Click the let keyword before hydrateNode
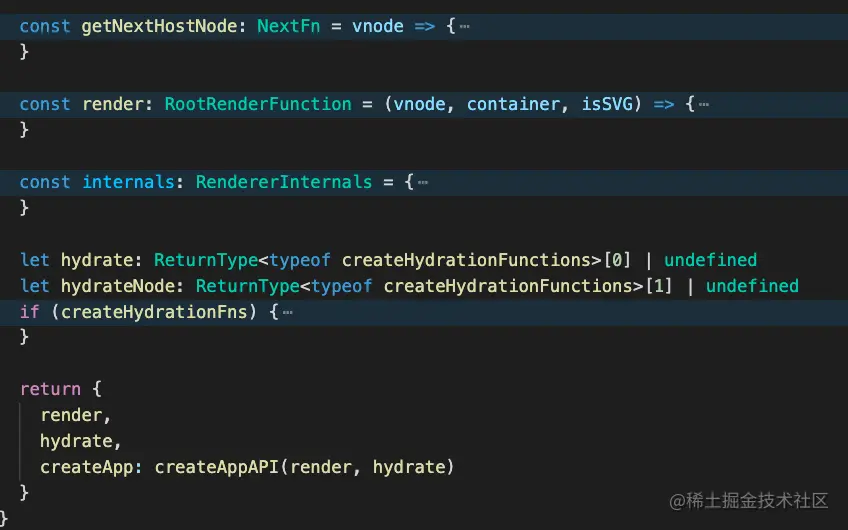This screenshot has height=530, width=848. [35, 286]
